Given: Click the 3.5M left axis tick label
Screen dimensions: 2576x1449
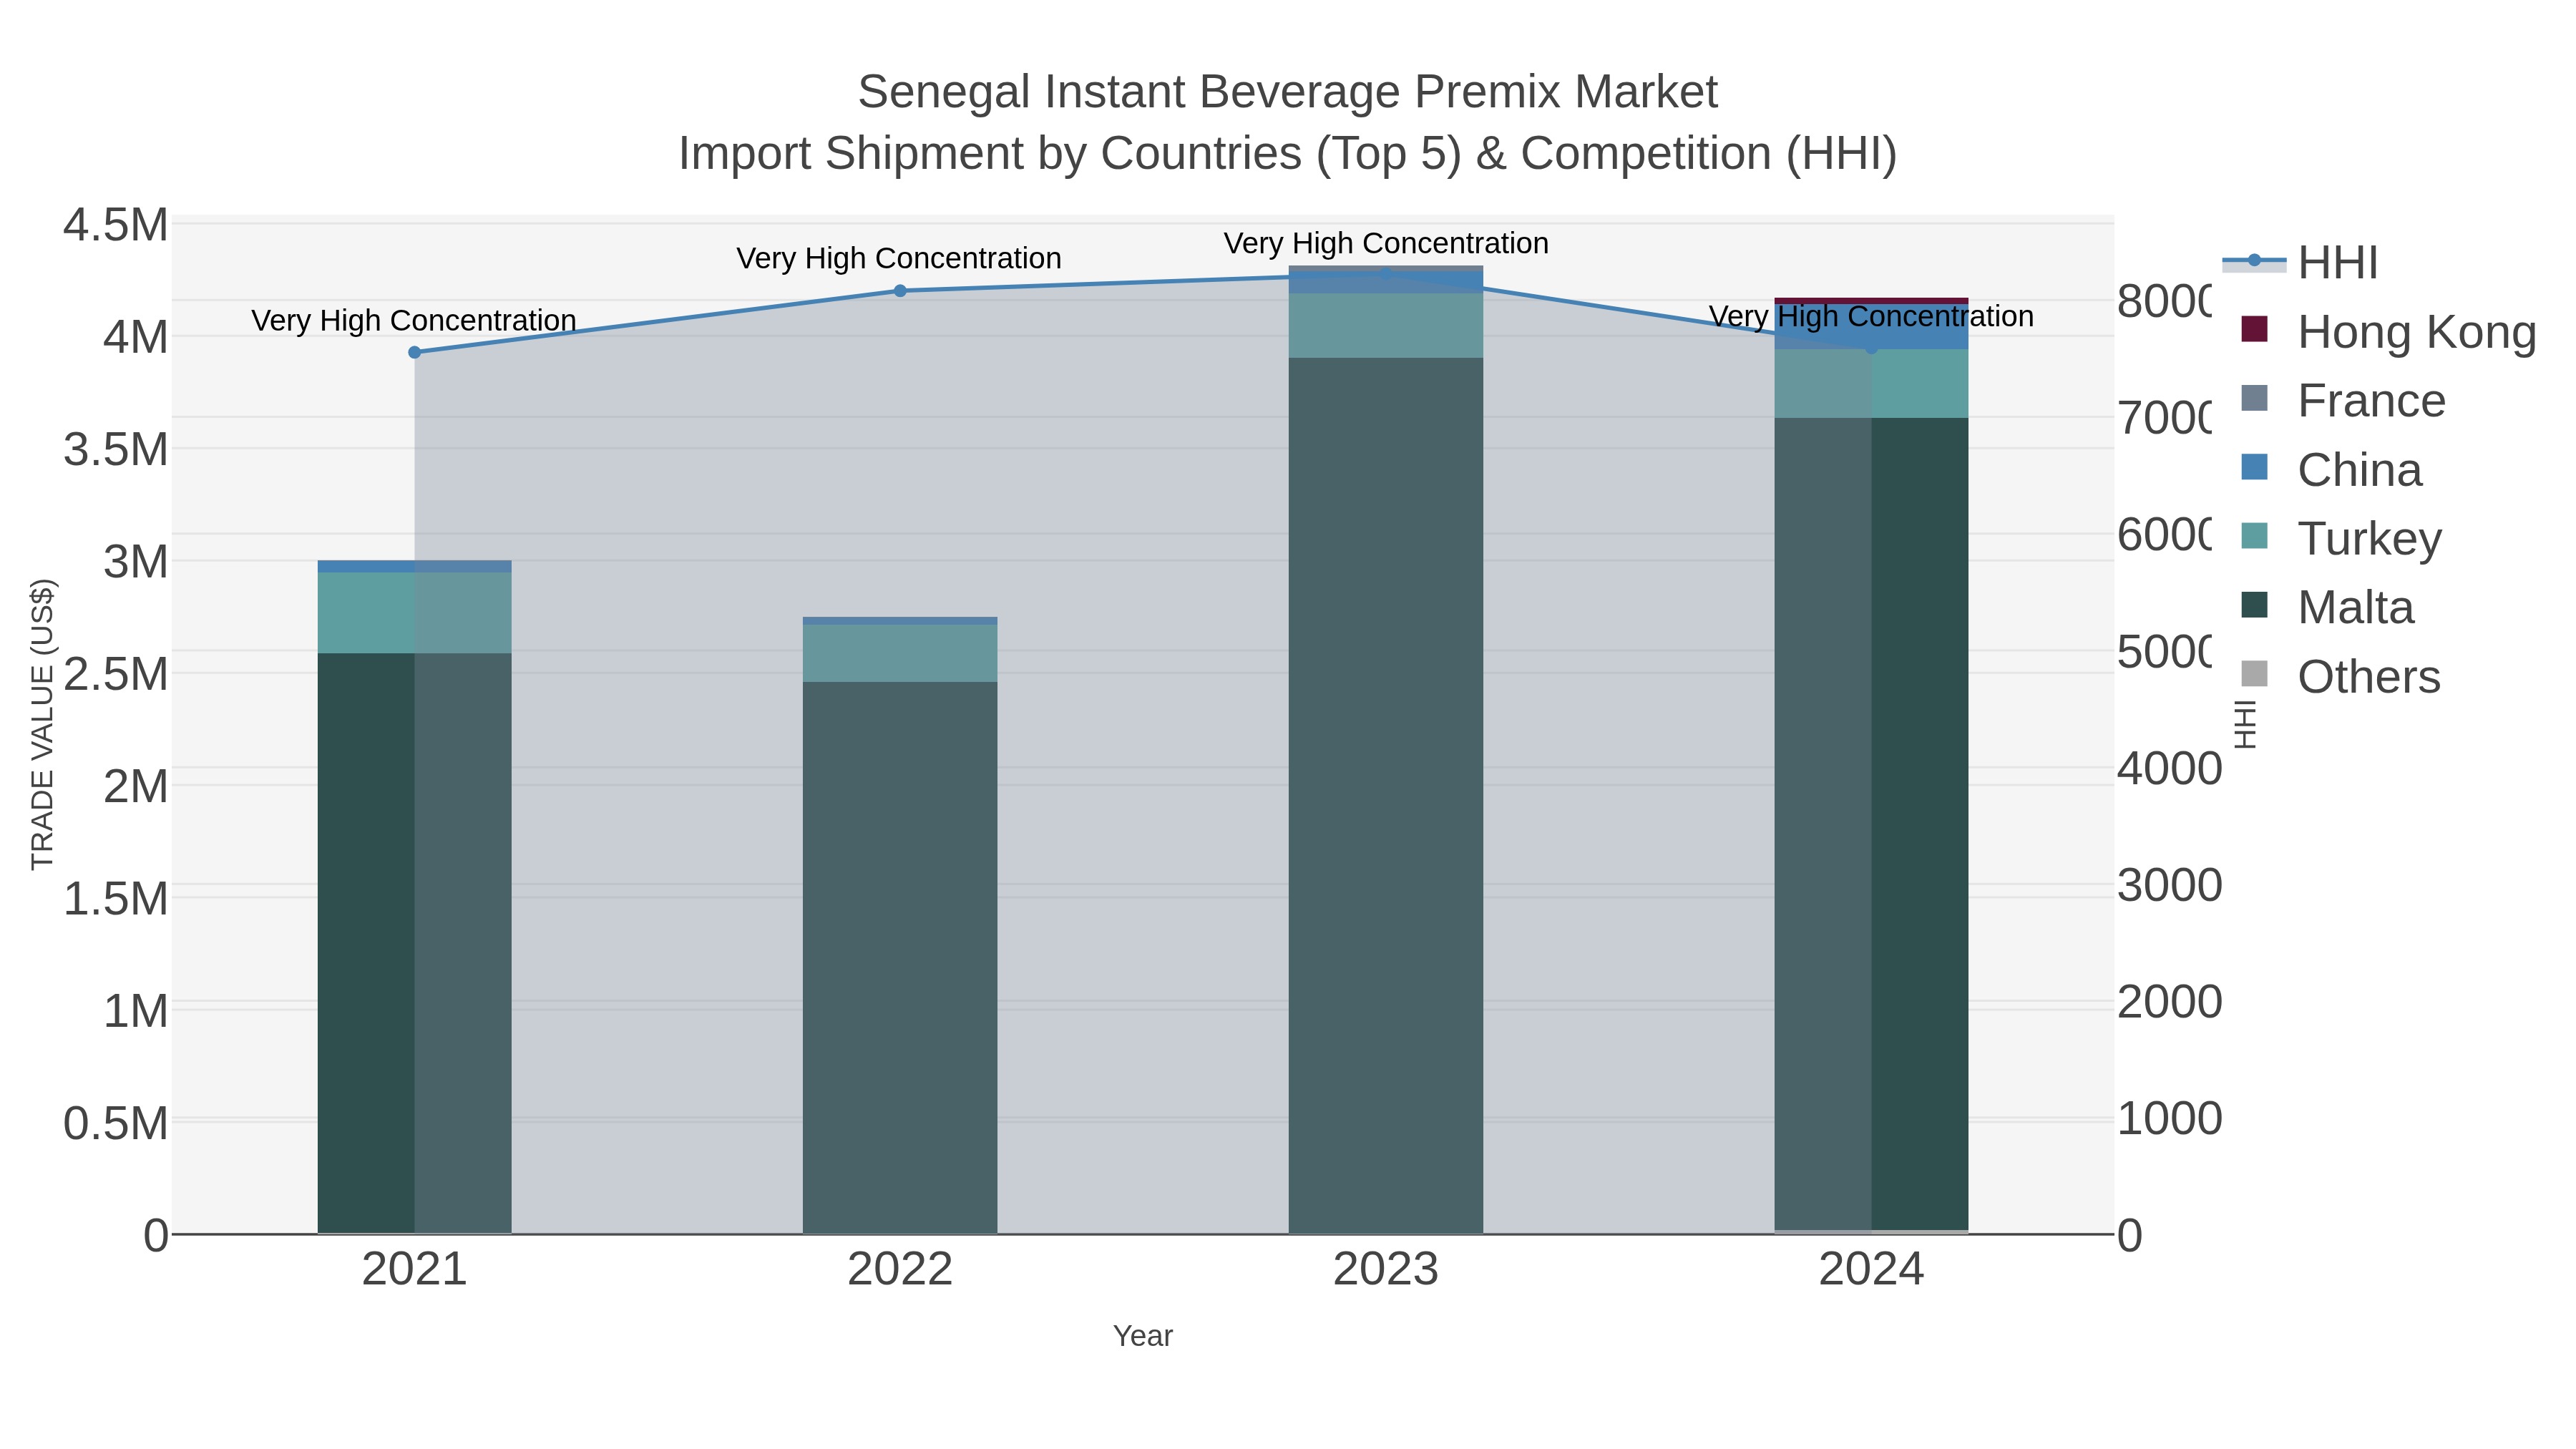Looking at the screenshot, I should 116,450.
